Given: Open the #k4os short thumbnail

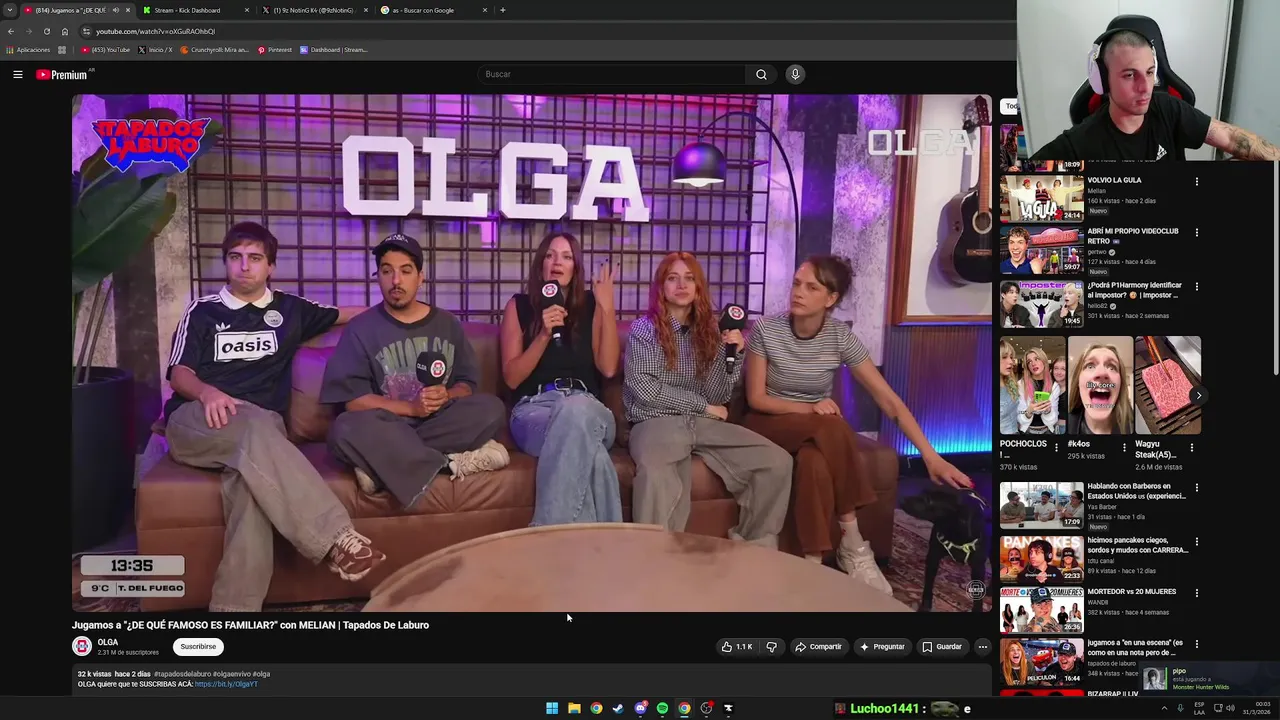Looking at the screenshot, I should [x=1100, y=385].
